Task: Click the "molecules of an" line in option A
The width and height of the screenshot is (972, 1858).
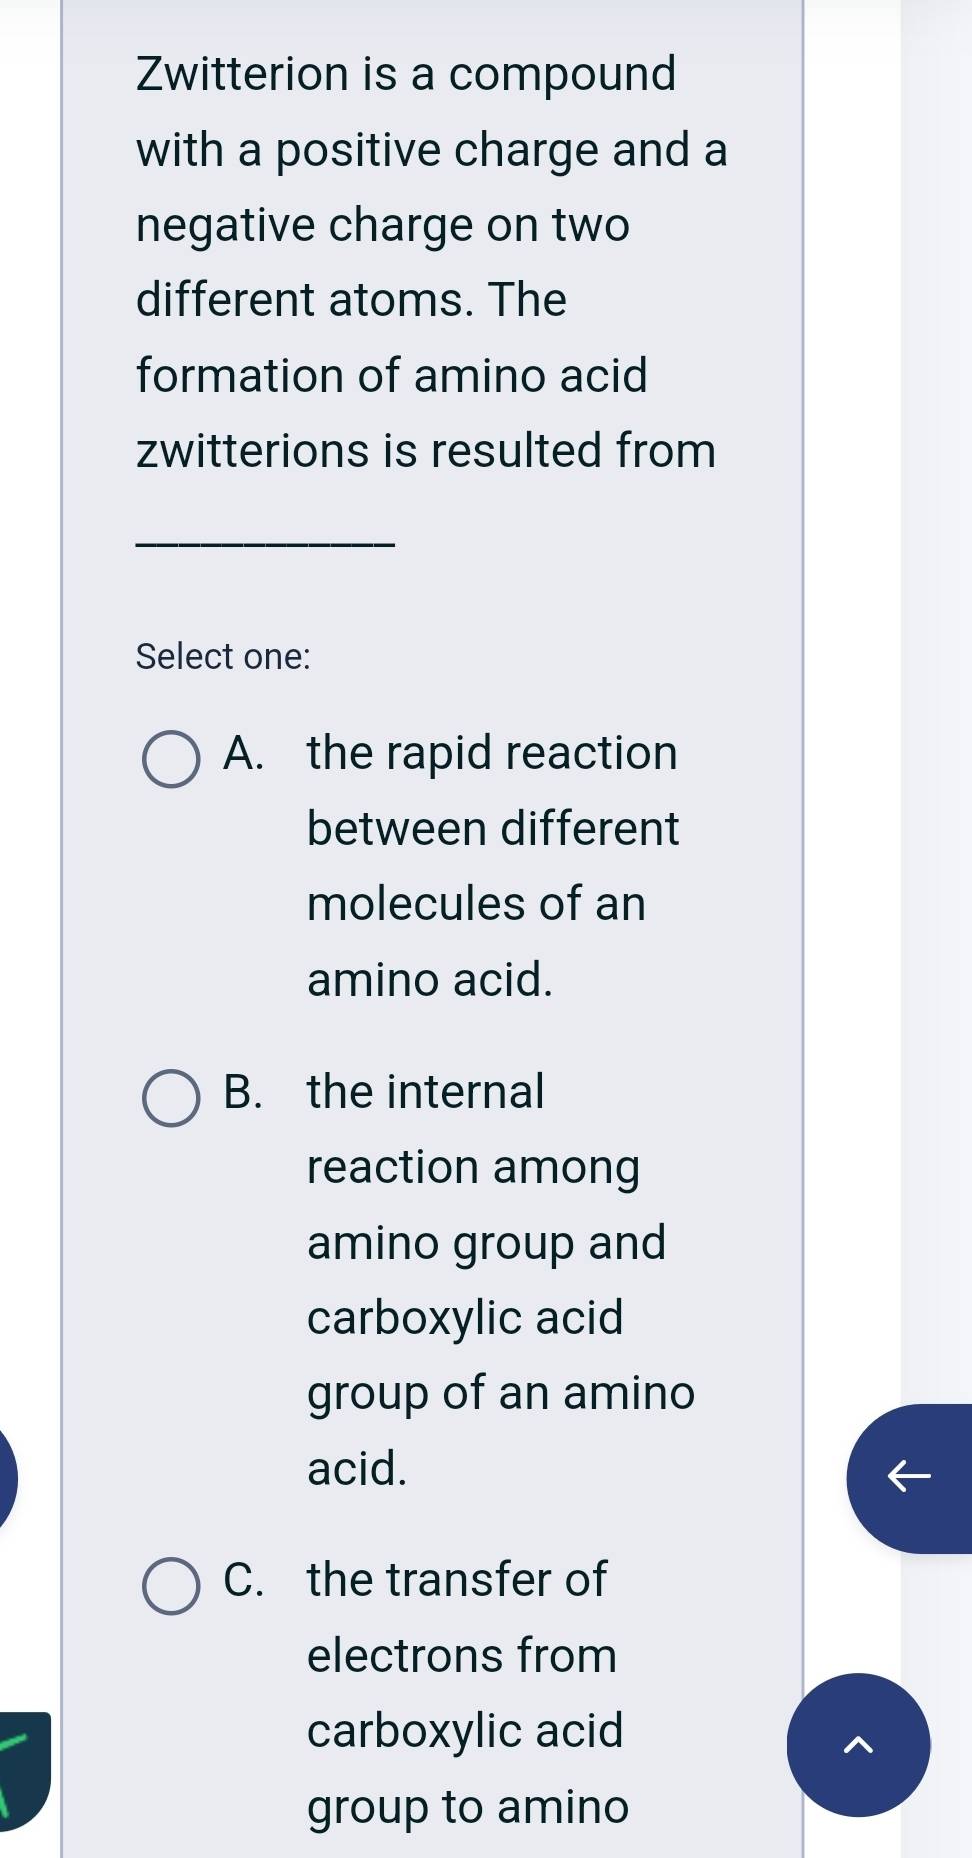Action: click(476, 904)
